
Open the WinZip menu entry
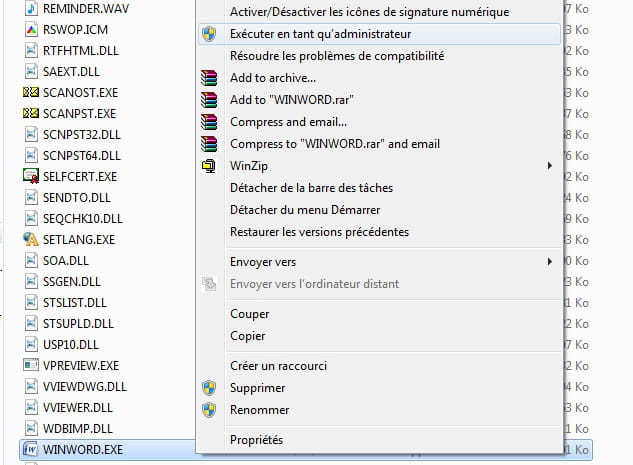click(379, 165)
